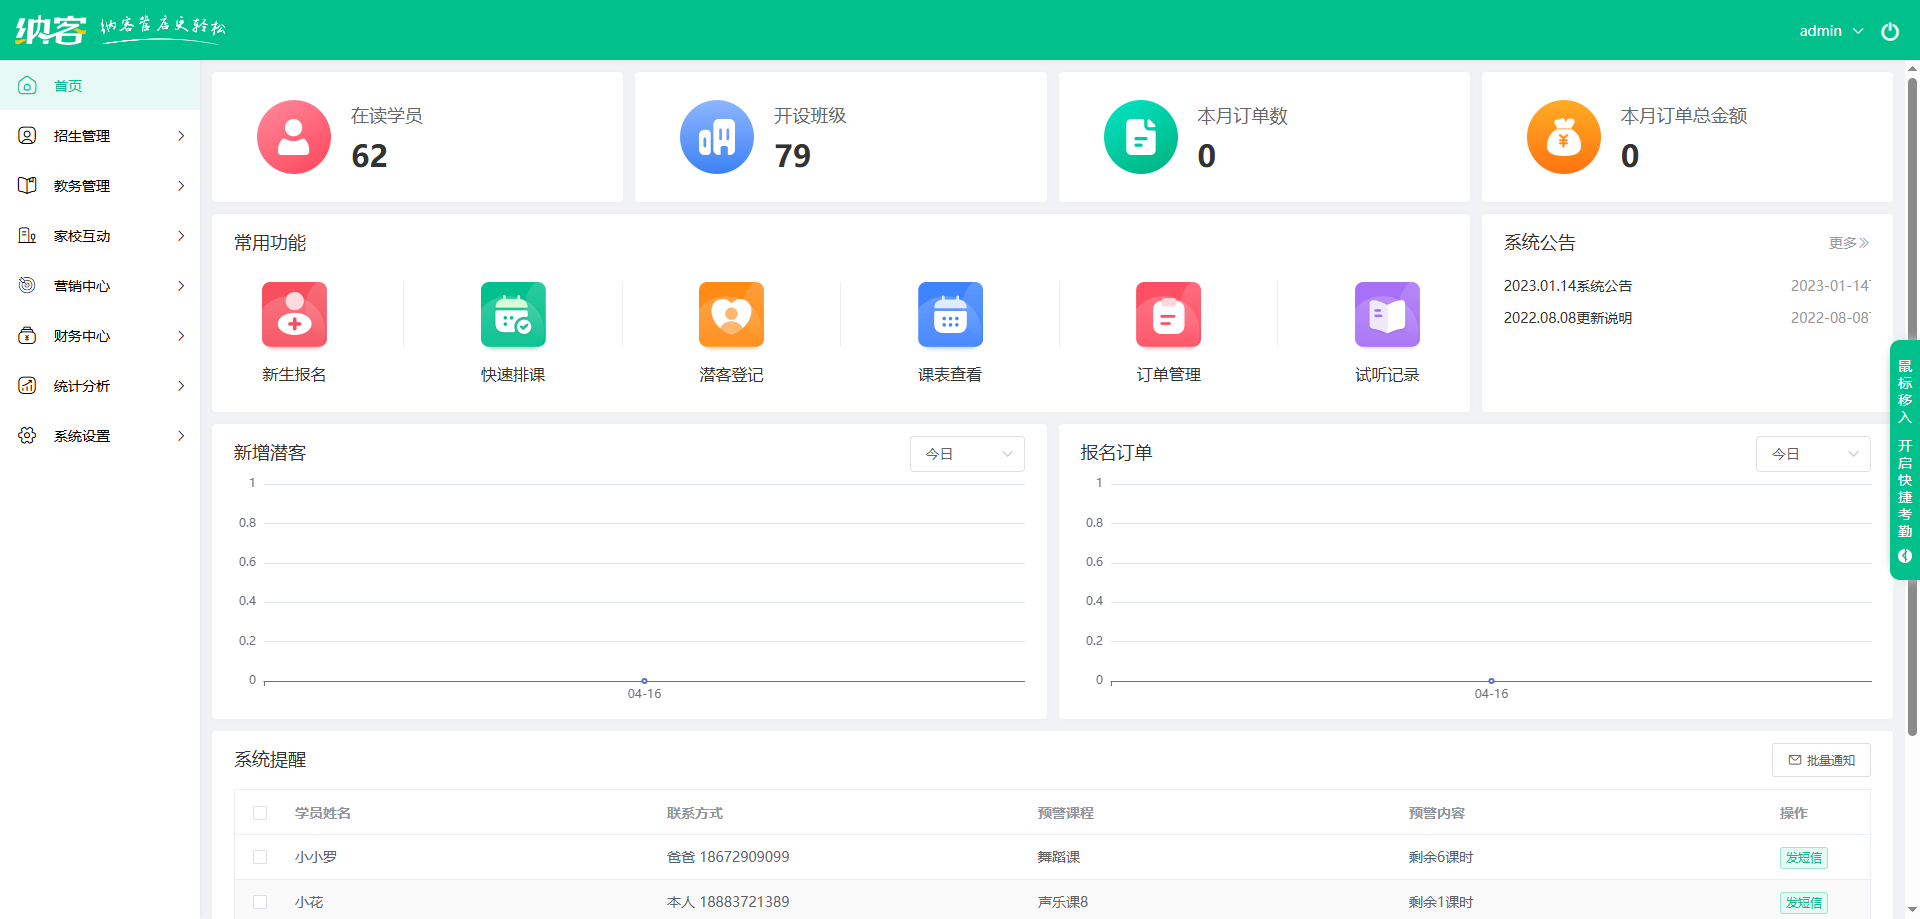Click the 开设班级 count 79
1920x919 pixels.
tap(792, 156)
